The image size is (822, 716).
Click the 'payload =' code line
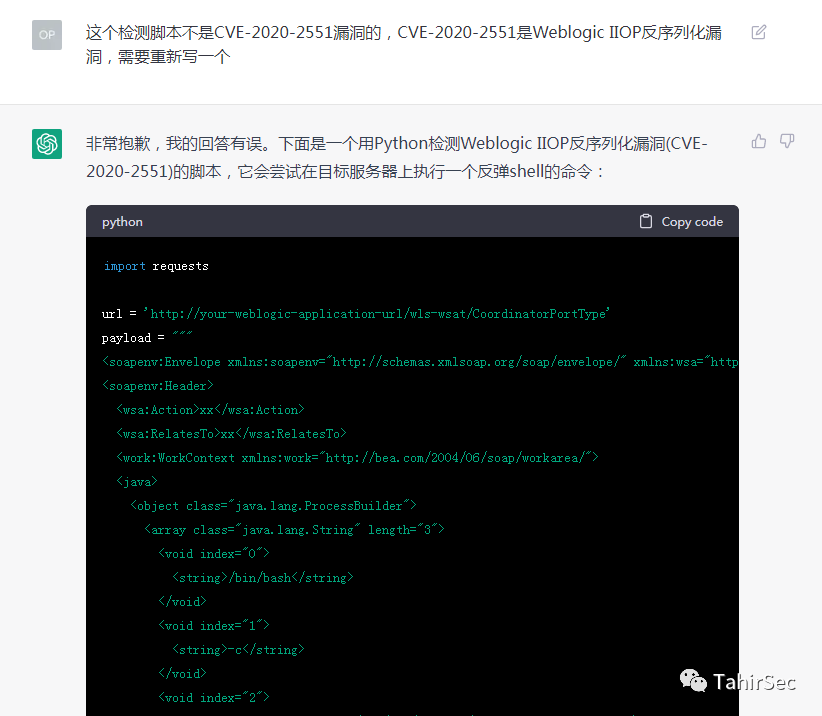tap(147, 338)
